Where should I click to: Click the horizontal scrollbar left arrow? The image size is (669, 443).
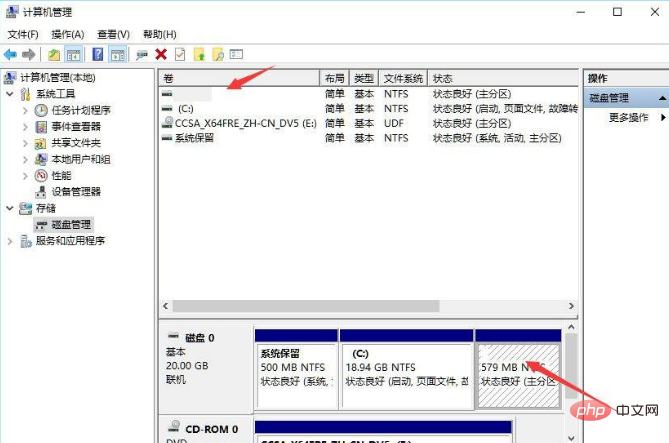(x=166, y=306)
